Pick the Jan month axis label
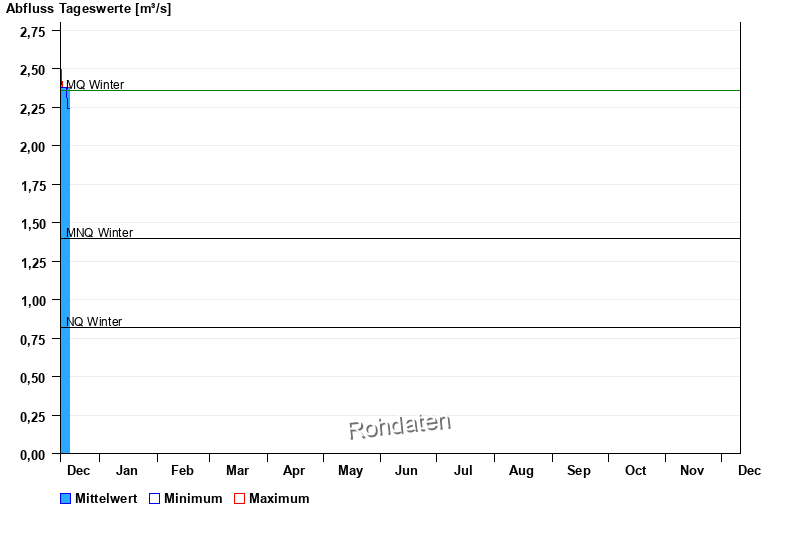 click(127, 471)
